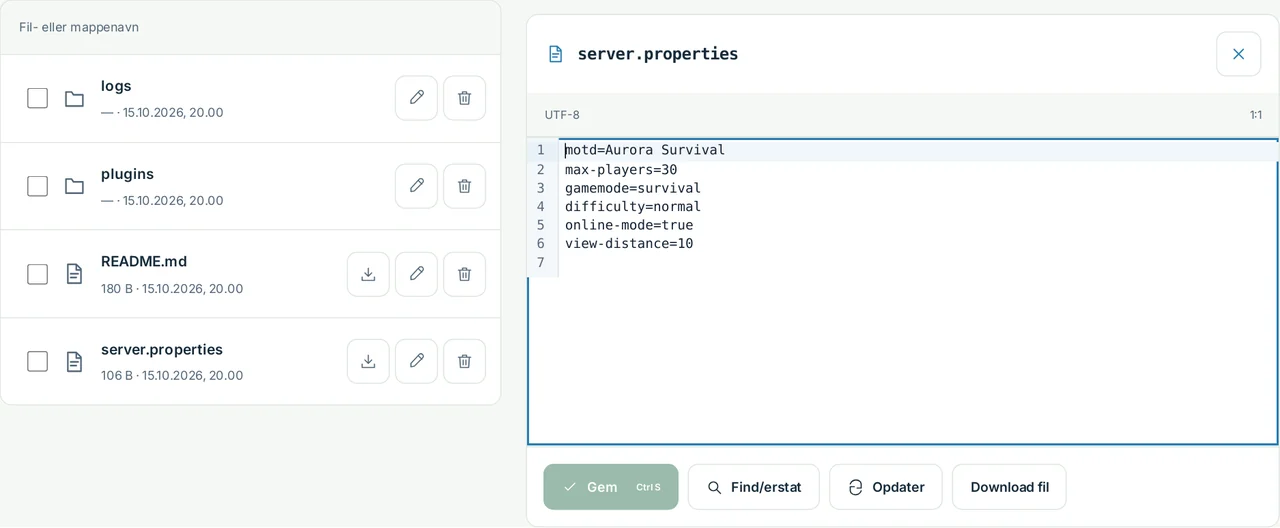The height and width of the screenshot is (528, 1280).
Task: Focus the file or folder name filter field
Action: (250, 27)
